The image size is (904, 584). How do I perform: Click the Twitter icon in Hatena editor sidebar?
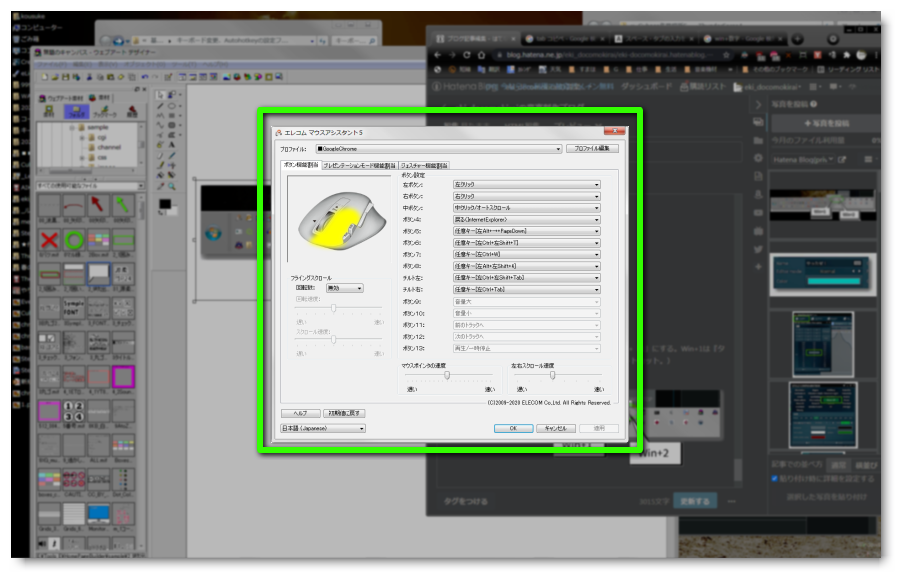pyautogui.click(x=758, y=249)
